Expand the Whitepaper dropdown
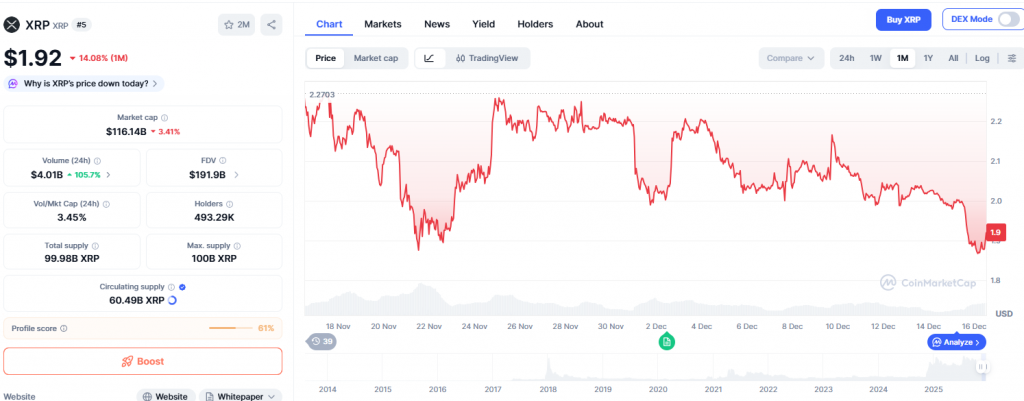 point(240,397)
